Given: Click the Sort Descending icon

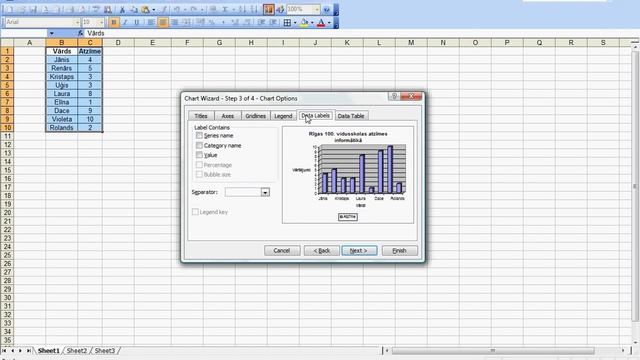Looking at the screenshot, I should [x=253, y=9].
